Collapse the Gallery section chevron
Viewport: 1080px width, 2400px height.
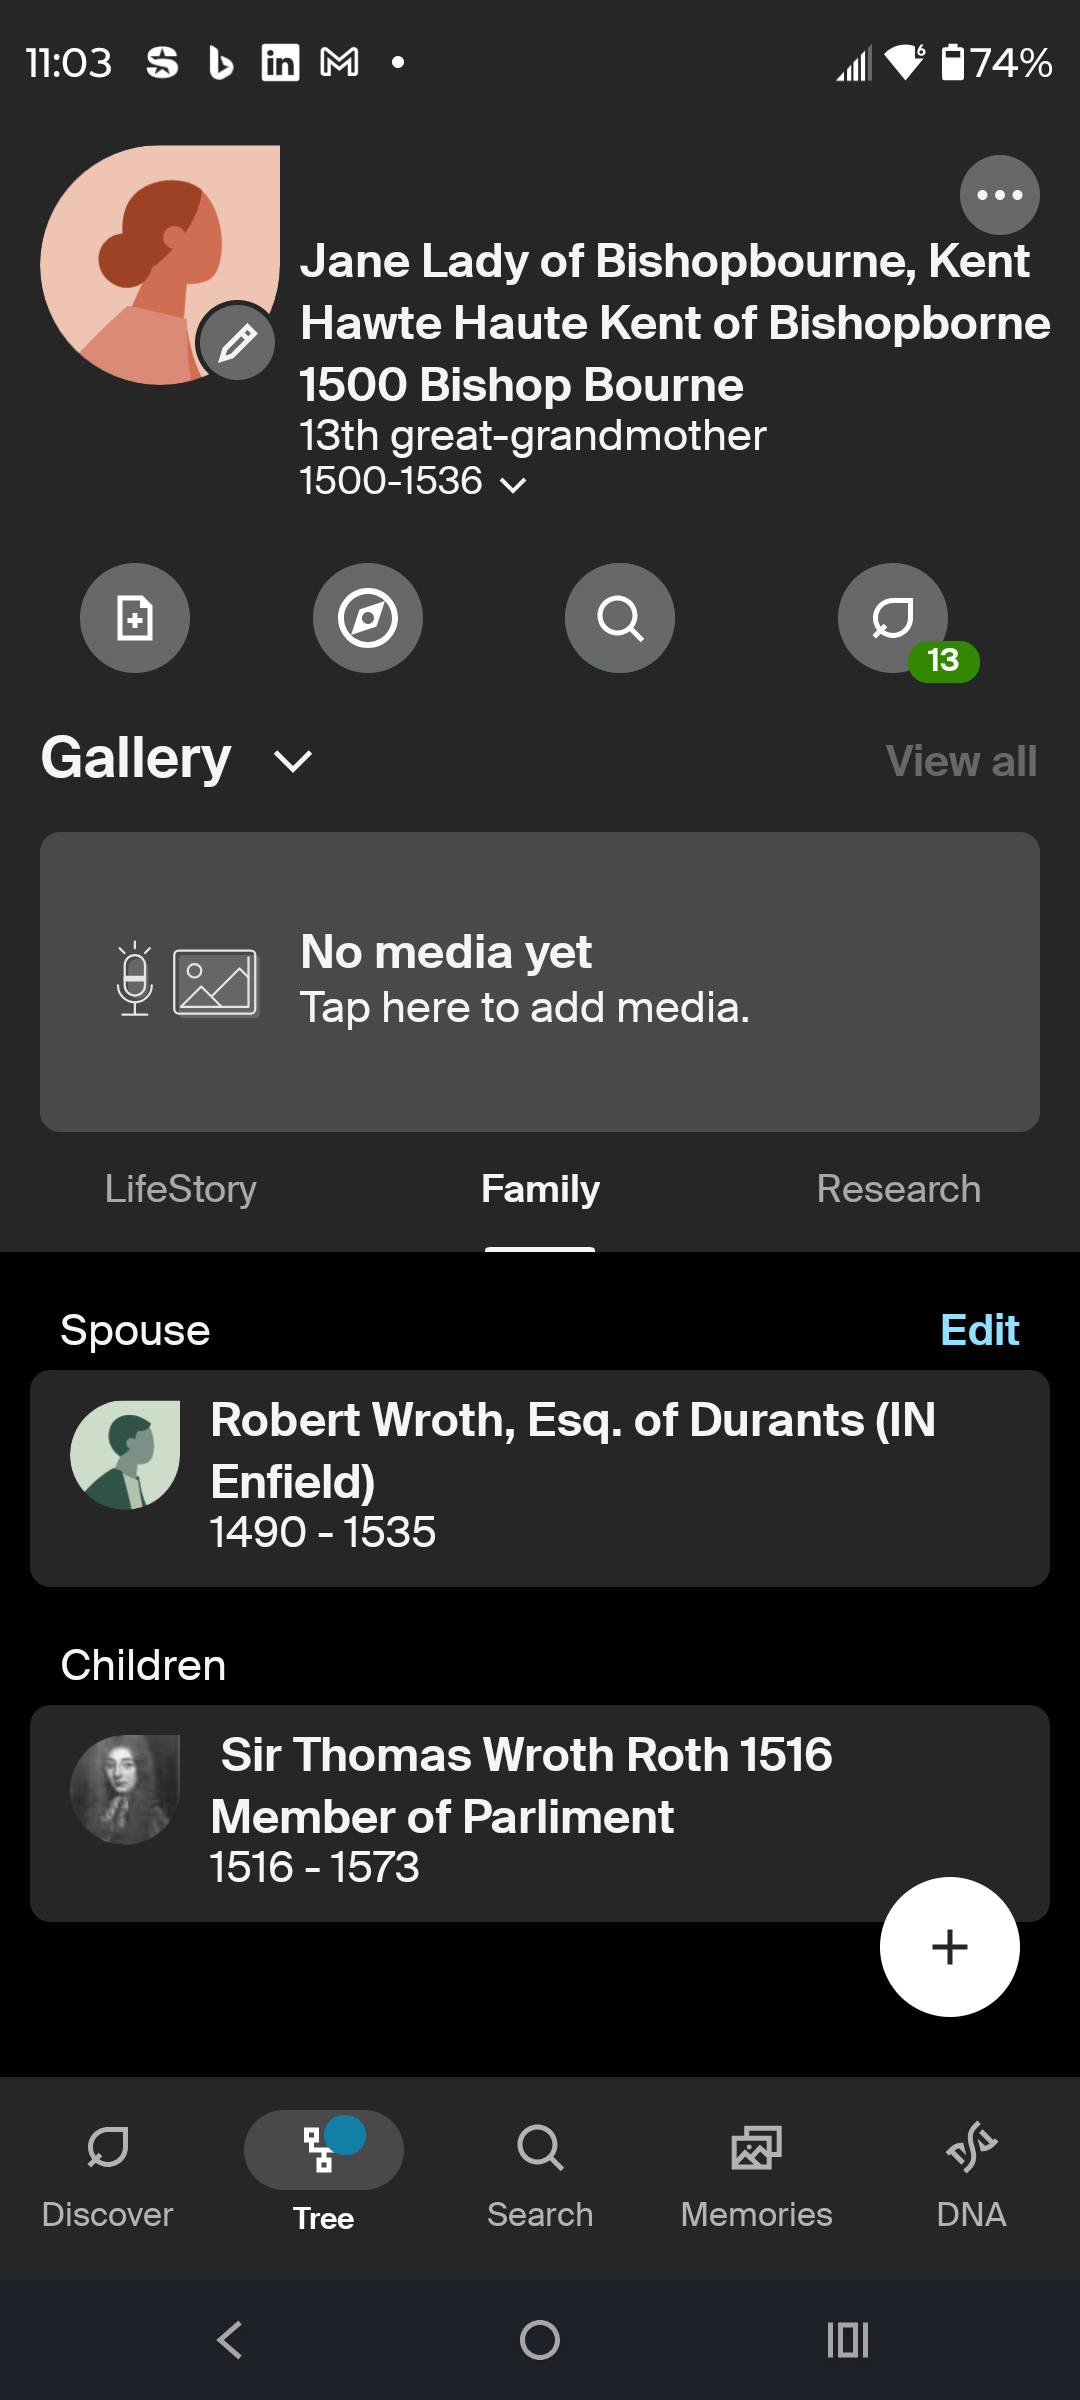coord(293,762)
